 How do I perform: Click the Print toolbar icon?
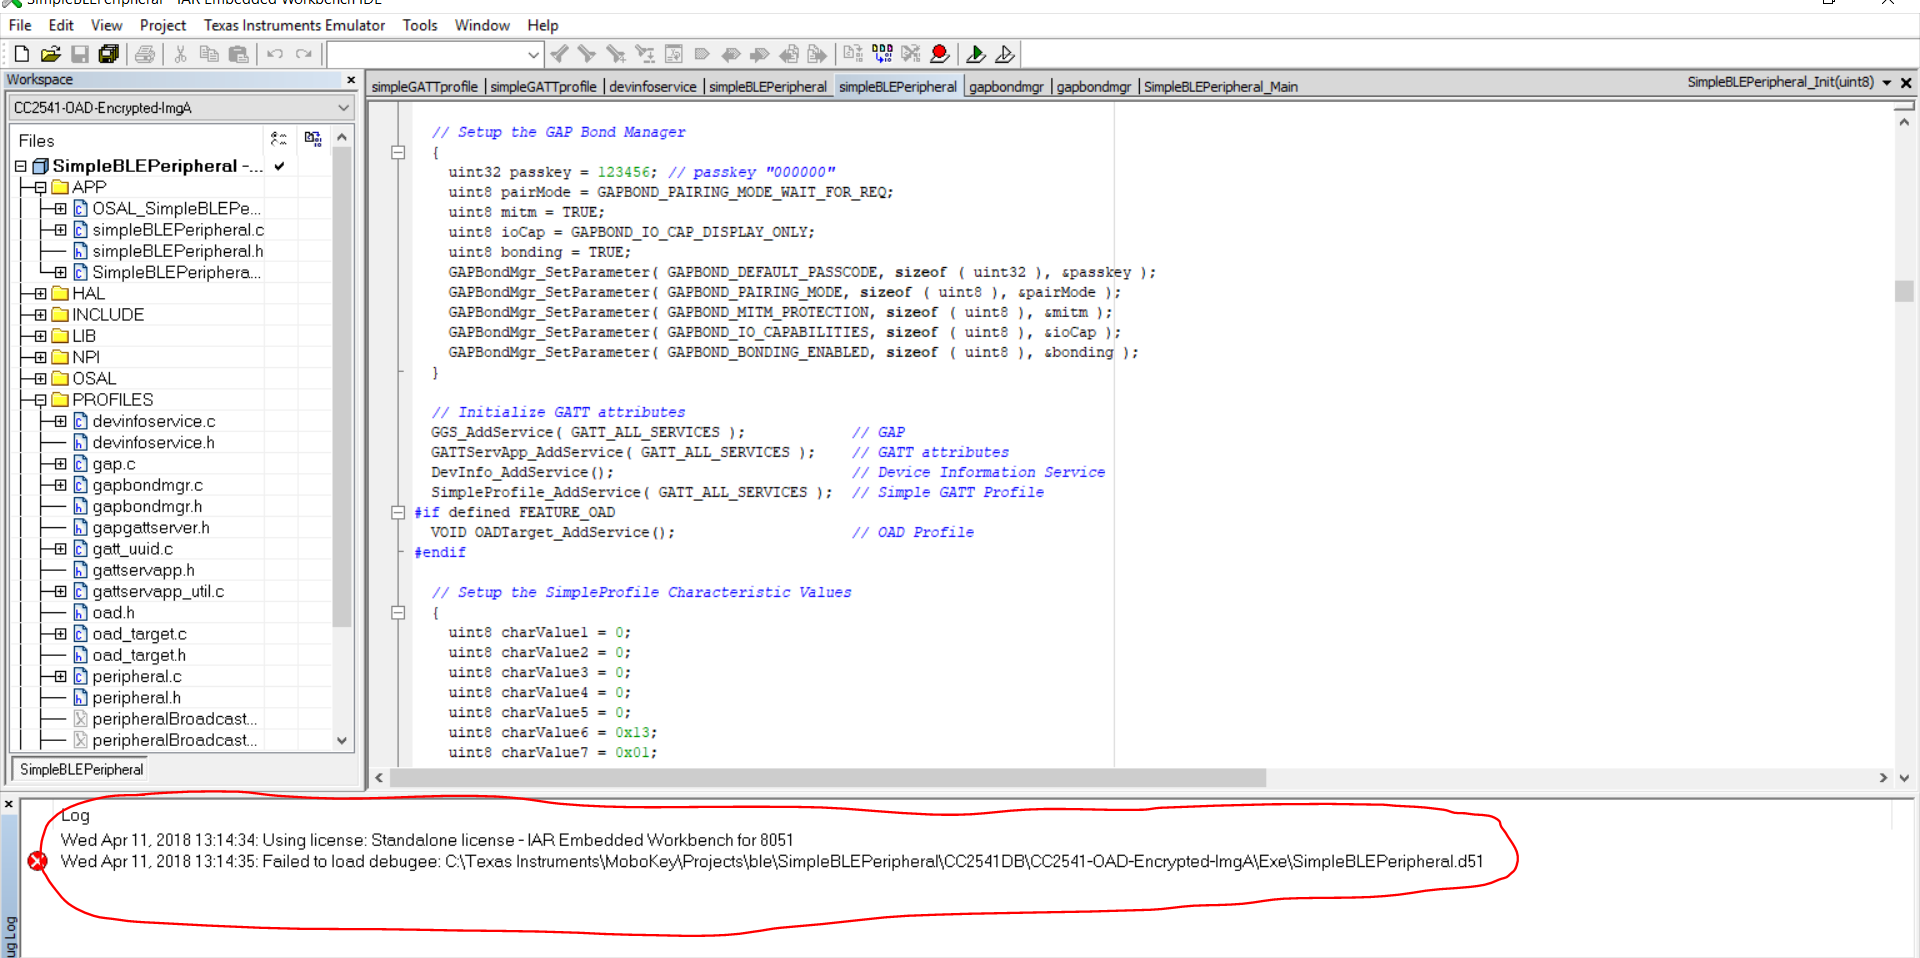[x=145, y=54]
